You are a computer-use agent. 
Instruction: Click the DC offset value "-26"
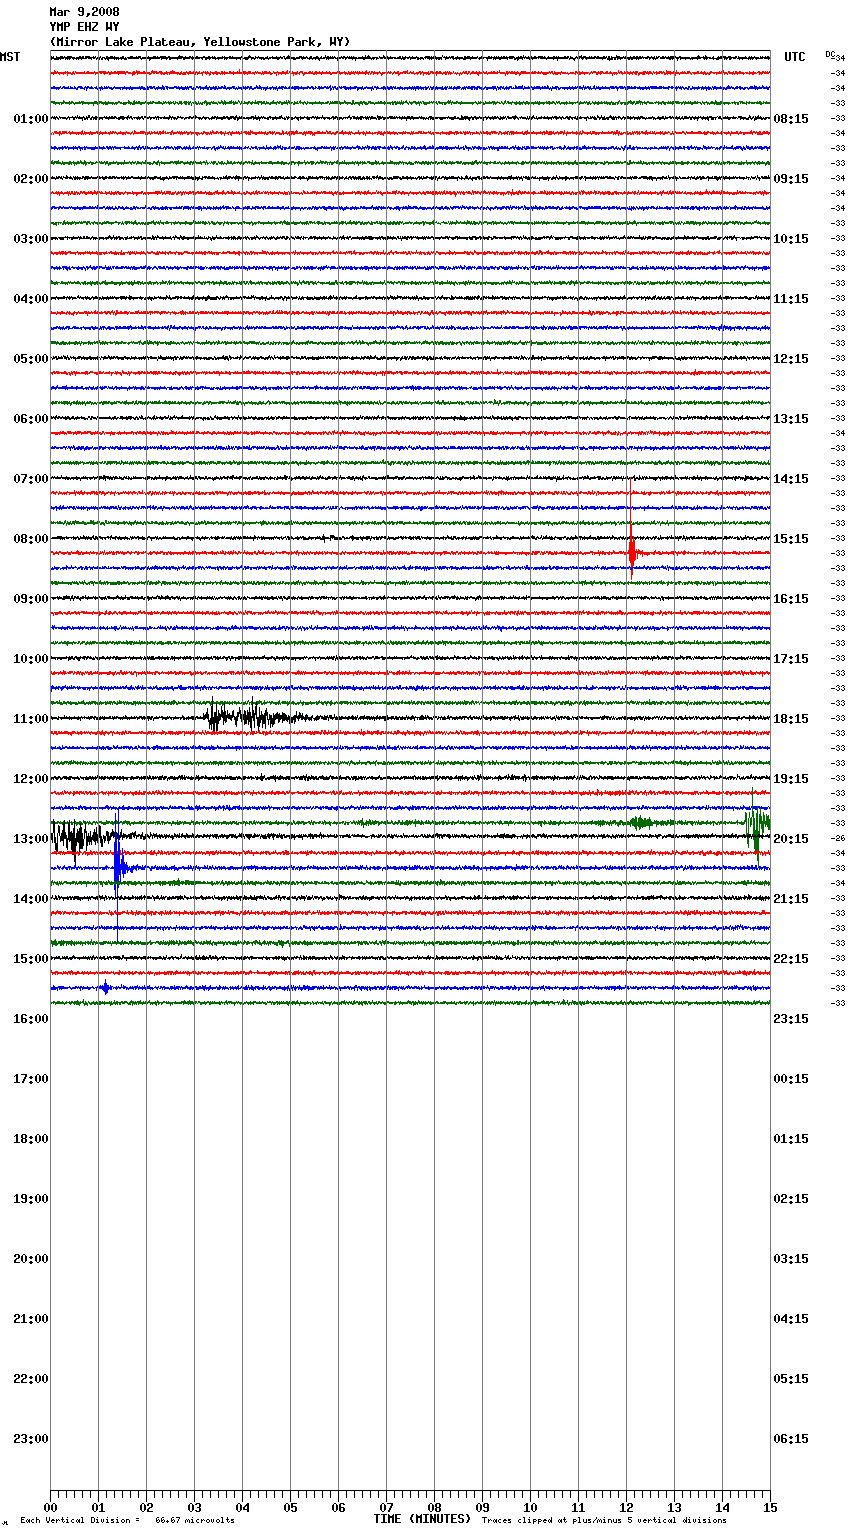pos(839,838)
